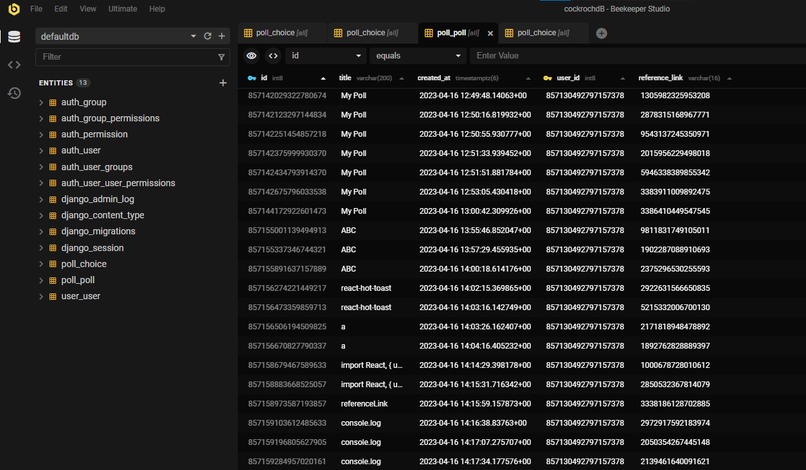
Task: Select id cell 857142029322780674
Action: tap(287, 96)
